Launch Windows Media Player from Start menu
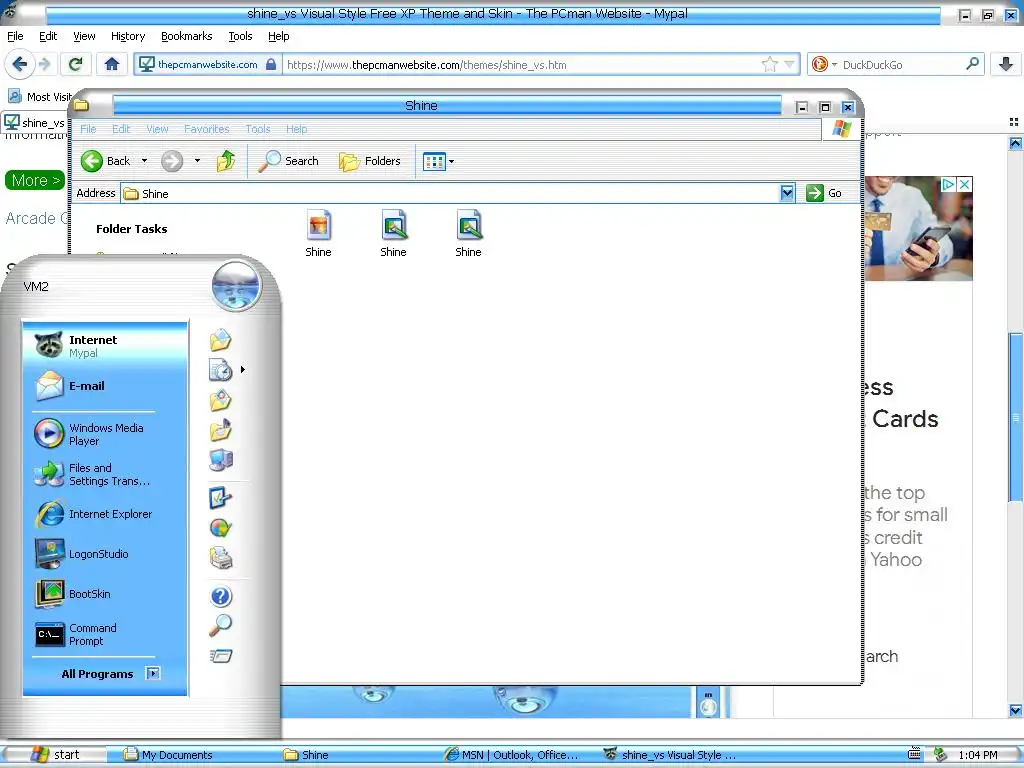The width and height of the screenshot is (1024, 768). [x=106, y=434]
